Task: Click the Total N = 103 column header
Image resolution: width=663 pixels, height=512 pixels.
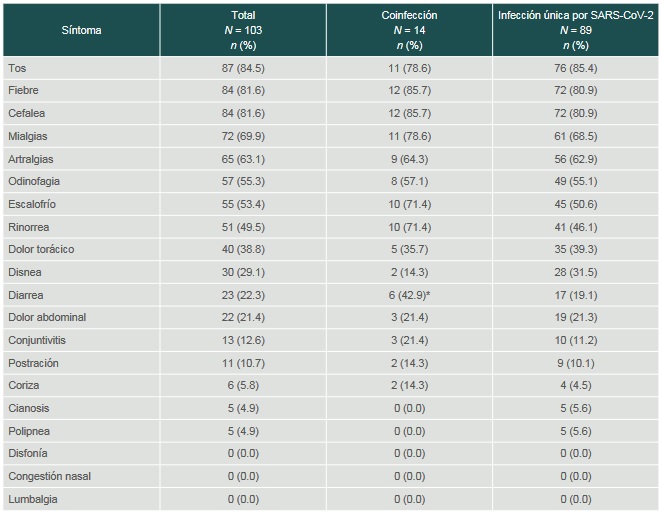Action: 243,30
